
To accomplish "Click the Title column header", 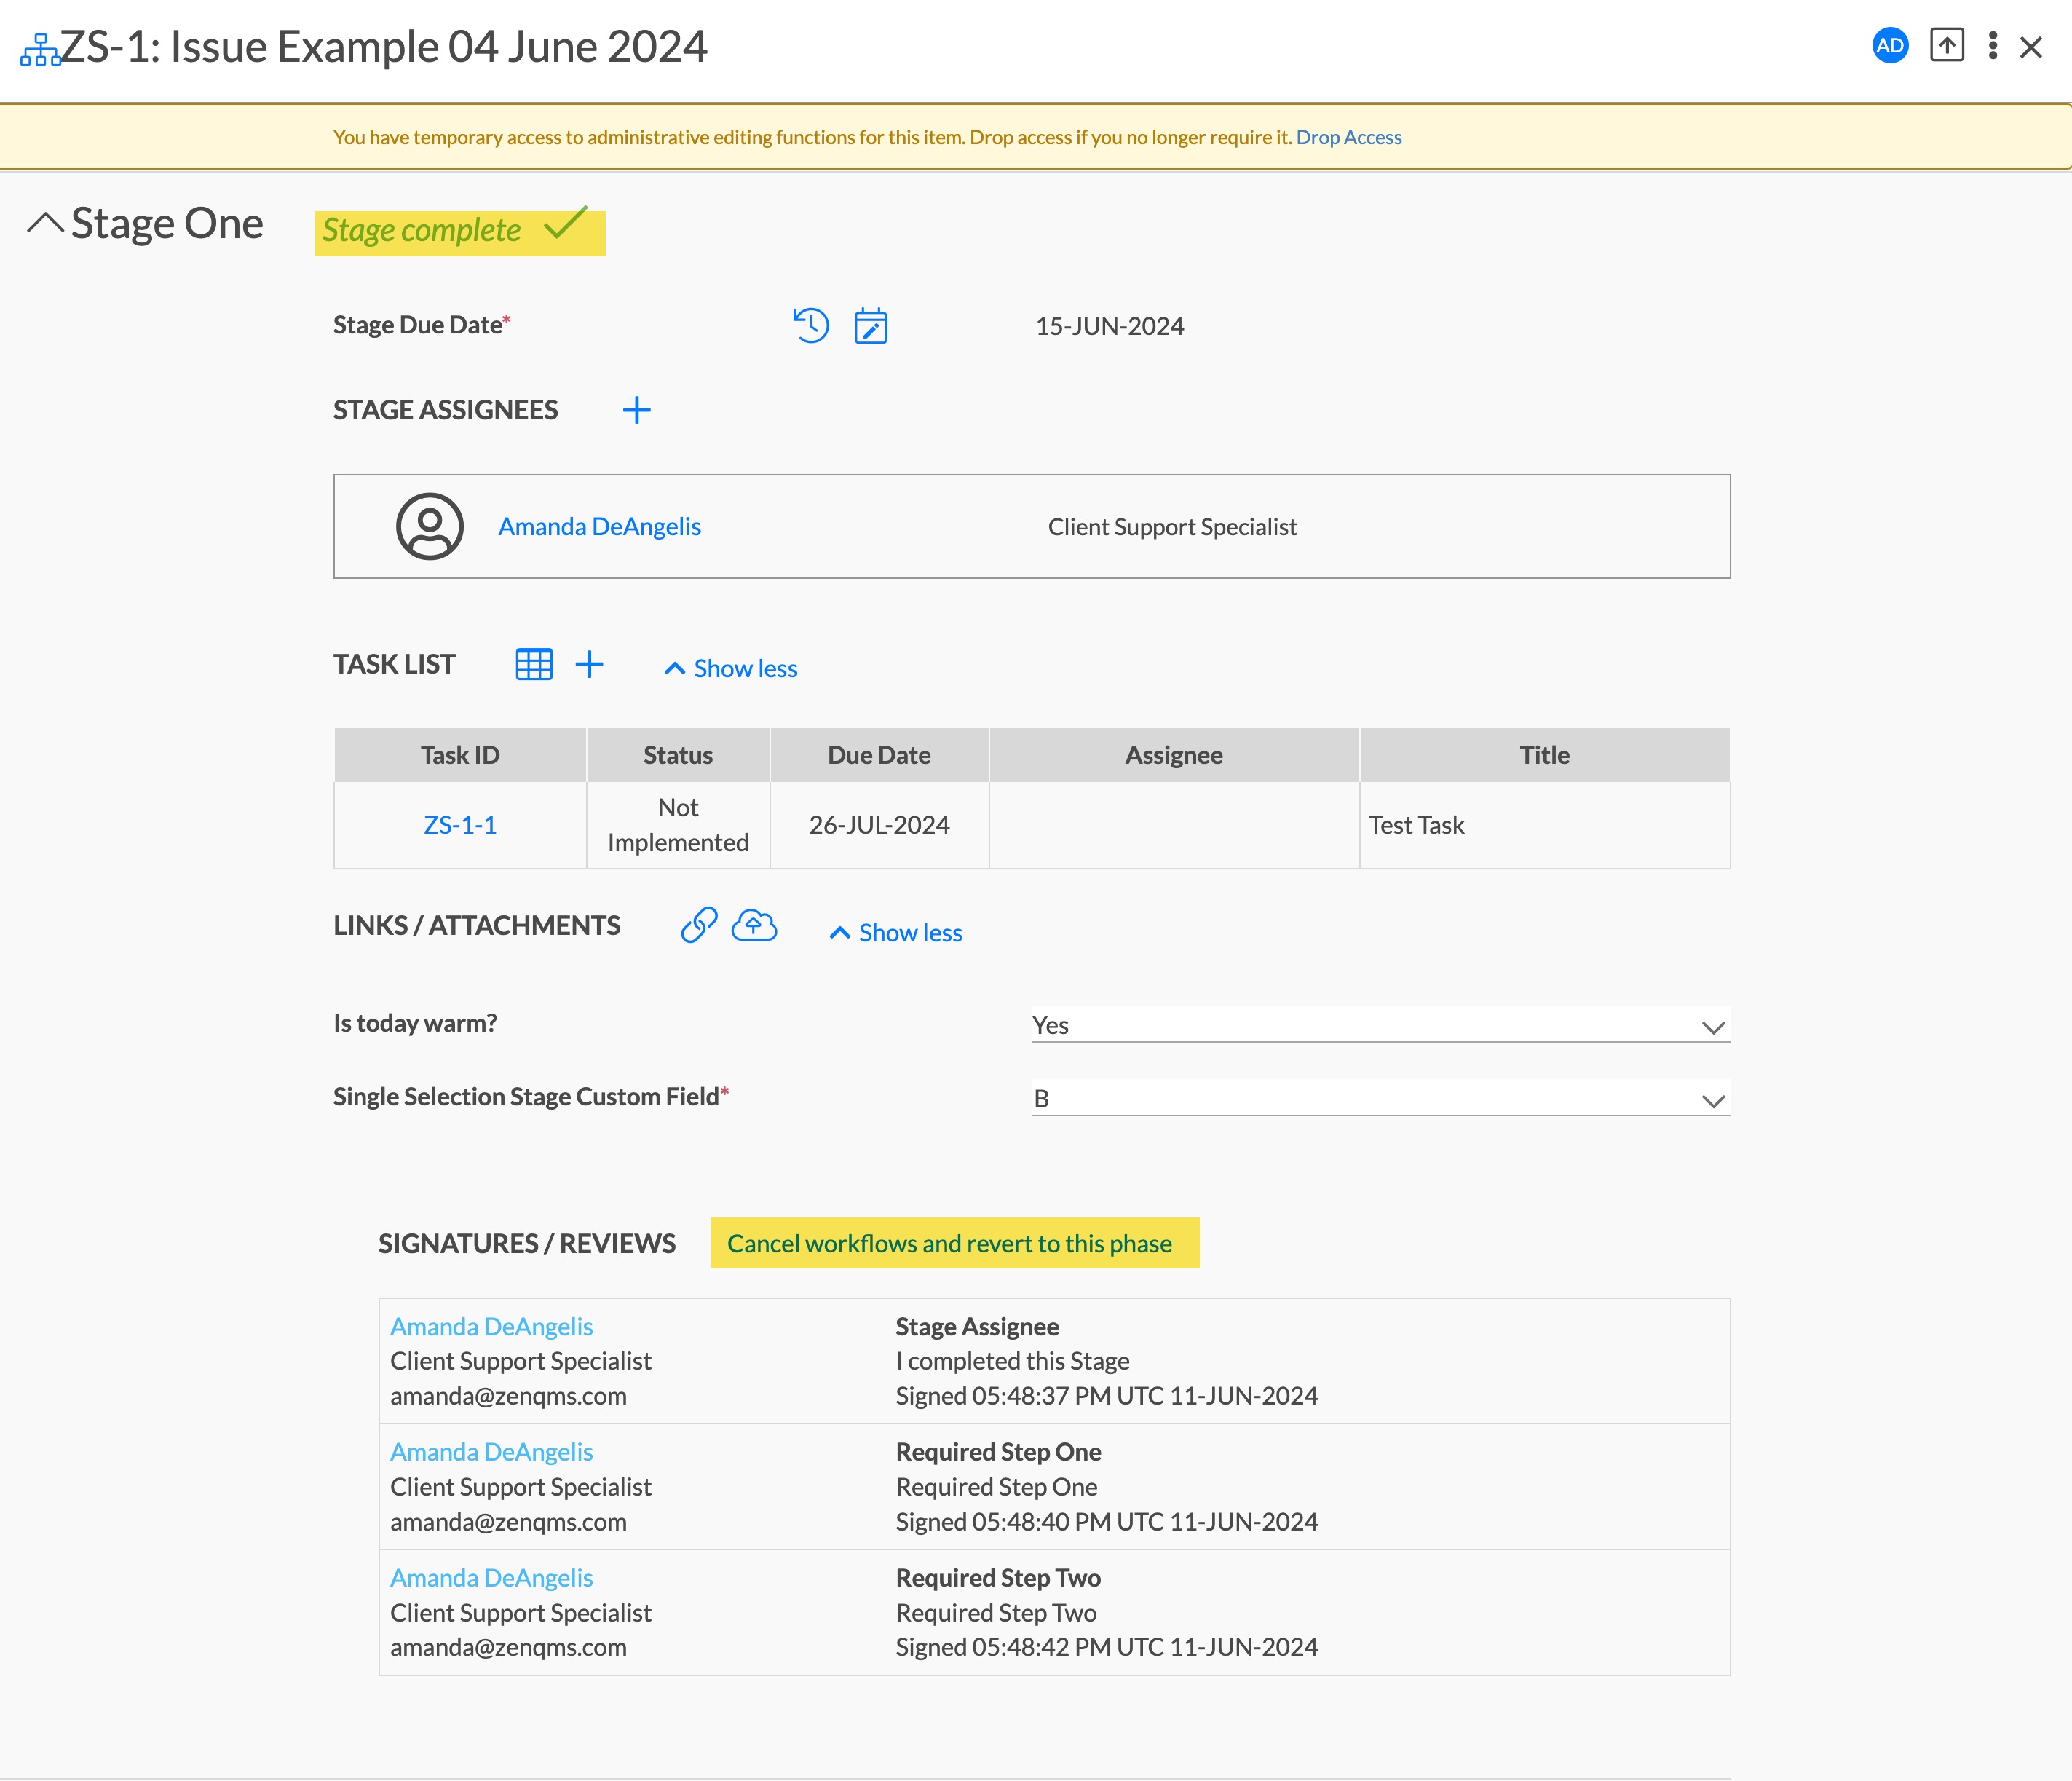I will coord(1544,755).
